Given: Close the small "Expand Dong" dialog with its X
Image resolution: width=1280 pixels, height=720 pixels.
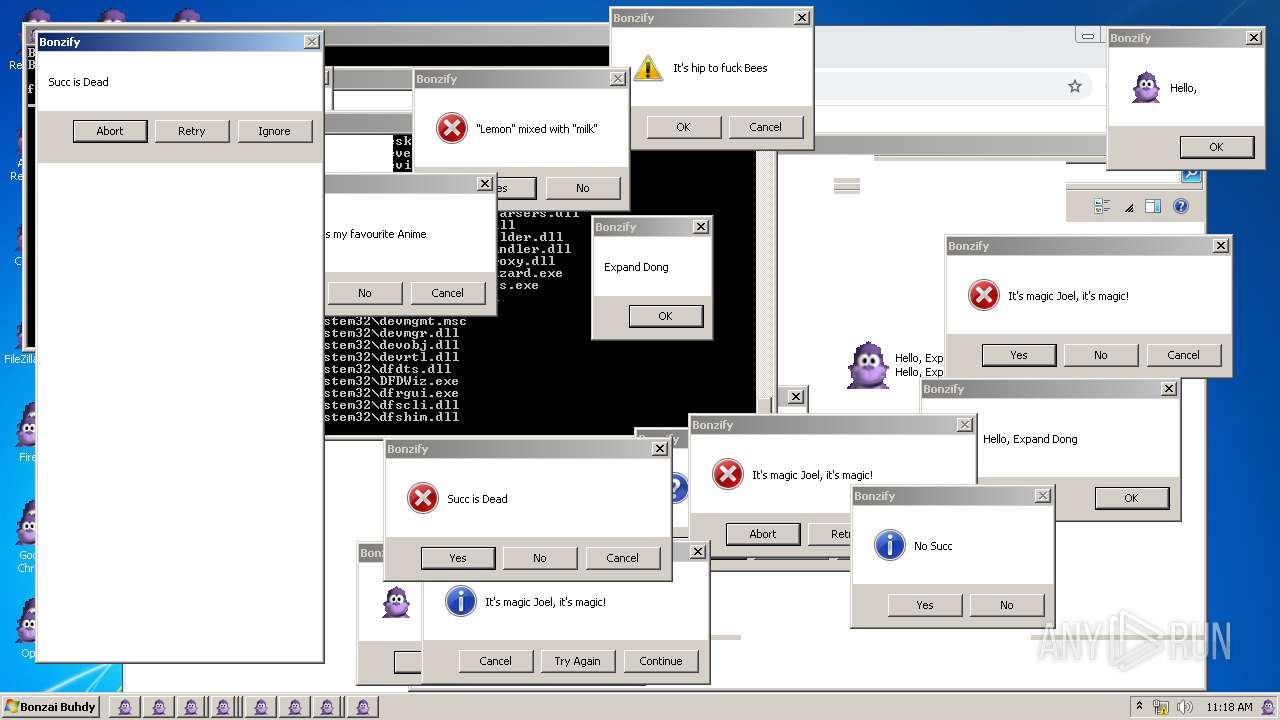Looking at the screenshot, I should pos(701,227).
